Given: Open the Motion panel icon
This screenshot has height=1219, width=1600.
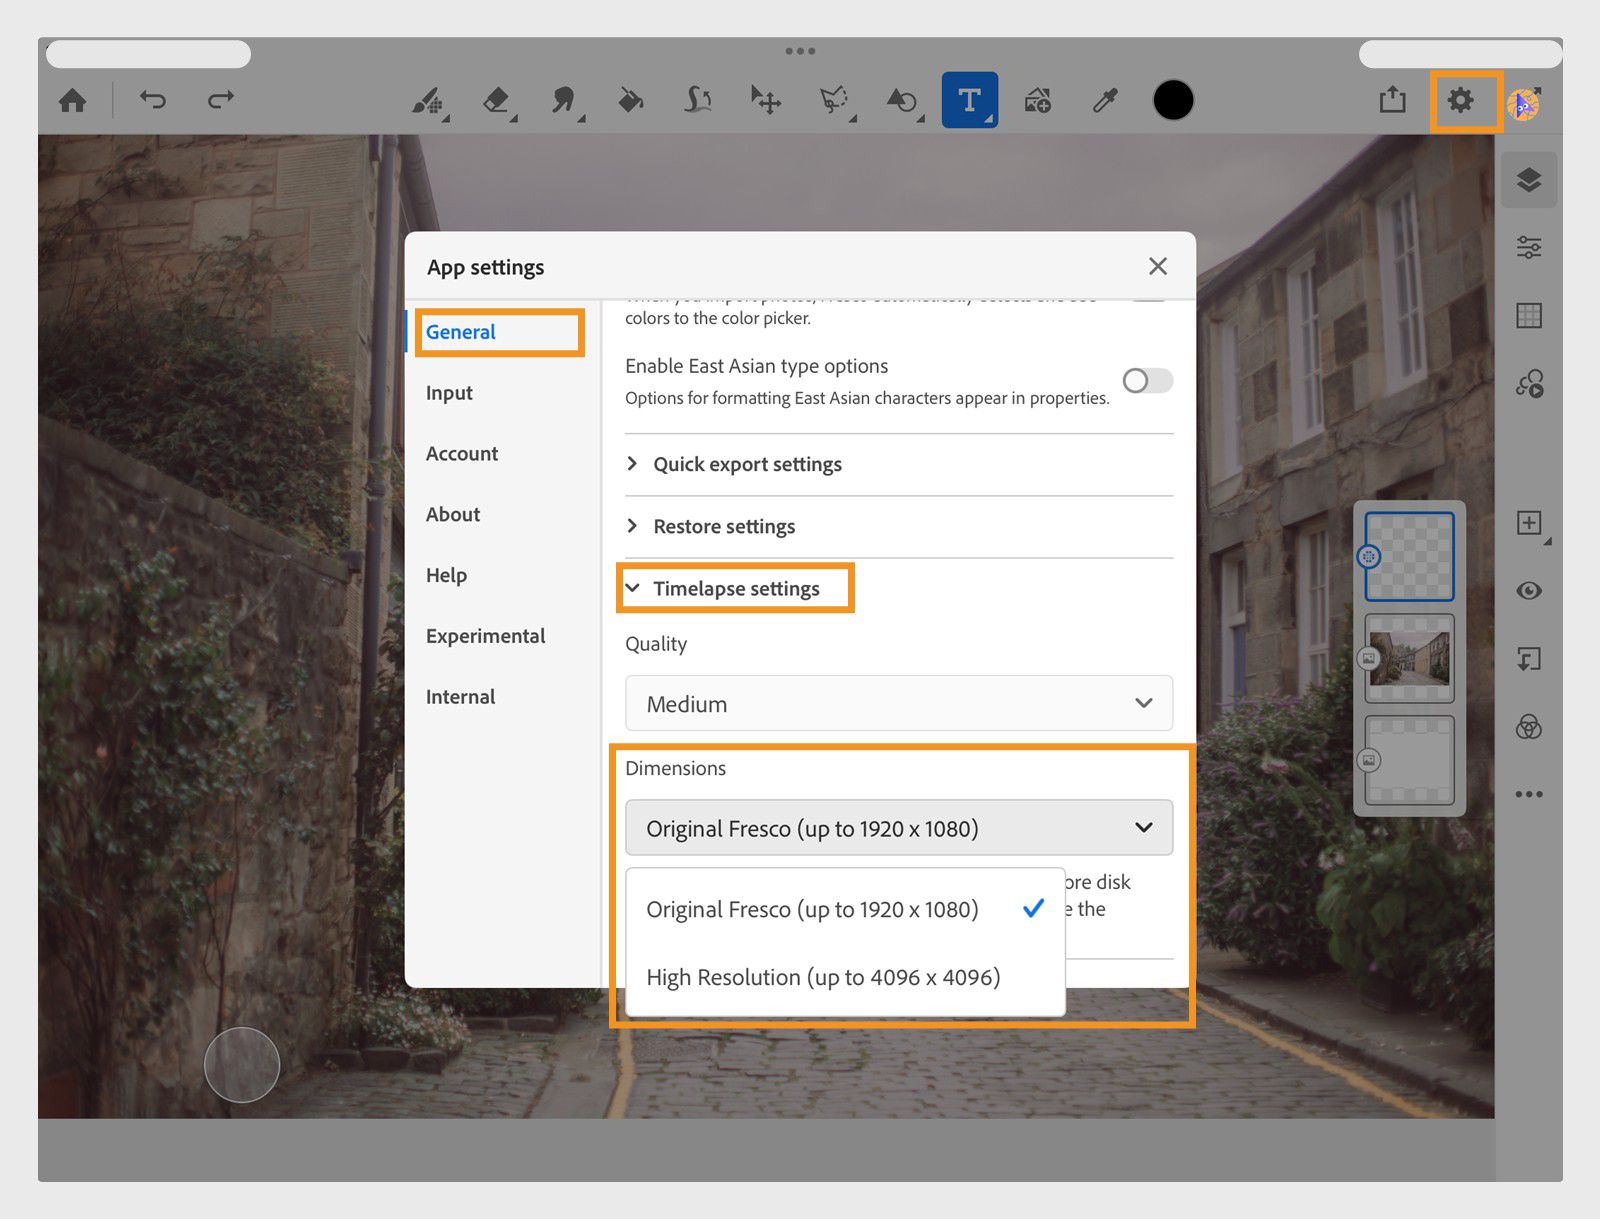Looking at the screenshot, I should pyautogui.click(x=1529, y=384).
